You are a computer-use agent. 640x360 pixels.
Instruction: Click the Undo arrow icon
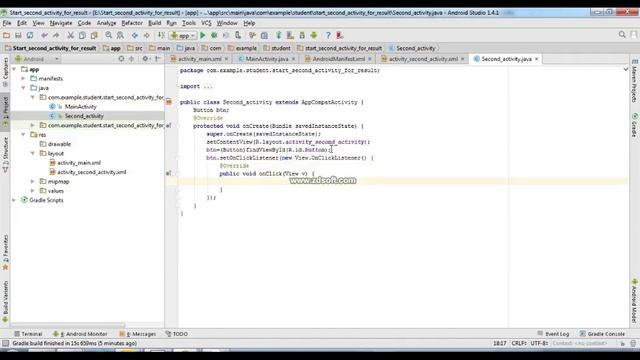tap(44, 36)
